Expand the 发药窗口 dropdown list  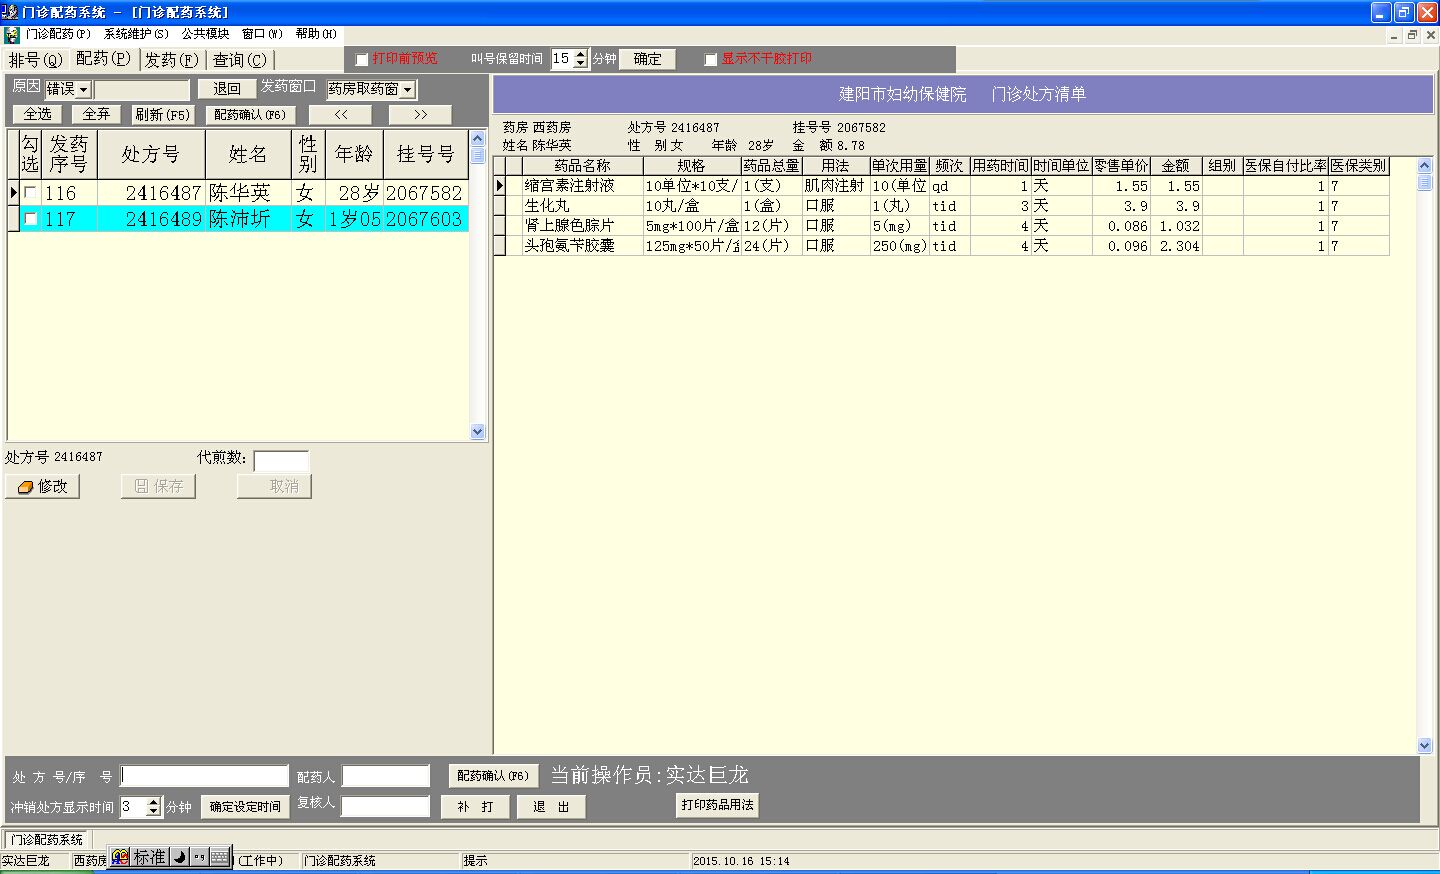[x=408, y=90]
